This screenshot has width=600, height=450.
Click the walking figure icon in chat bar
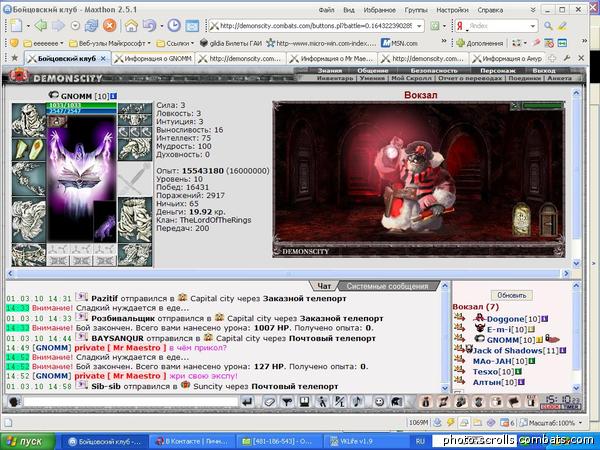[x=322, y=402]
